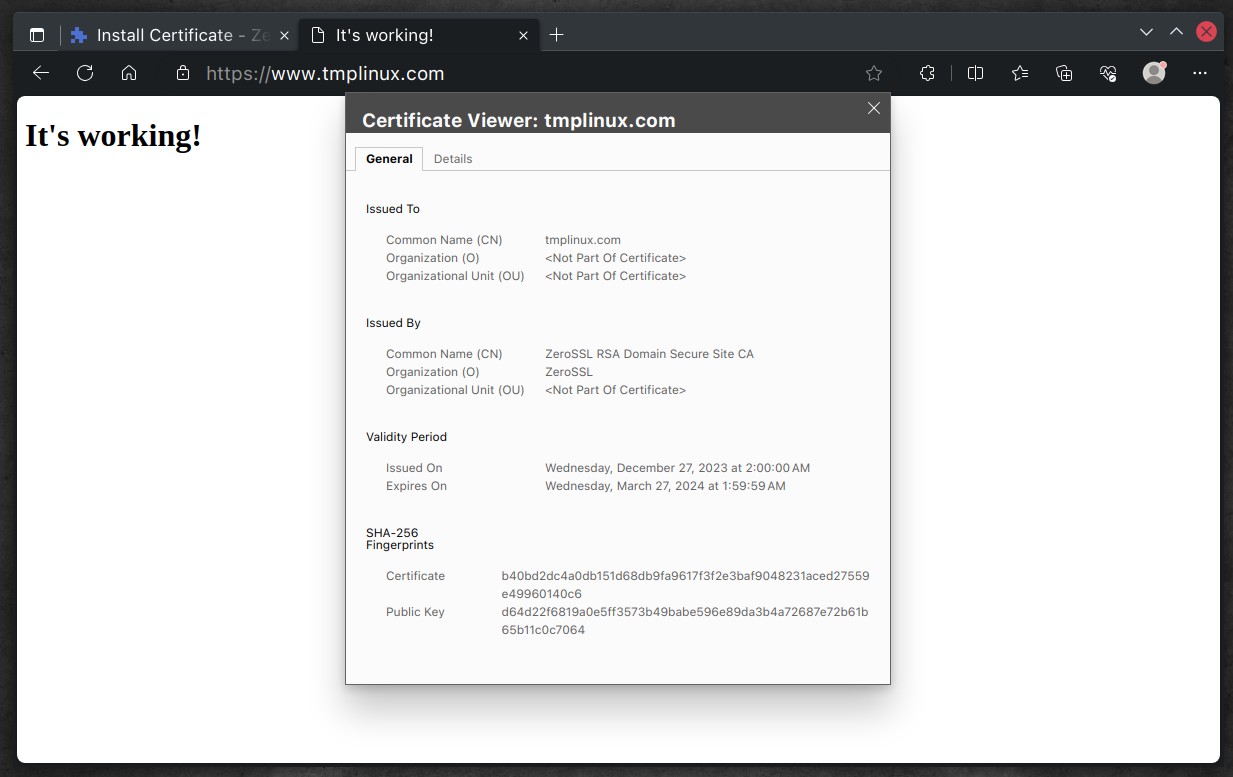The height and width of the screenshot is (777, 1233).
Task: Close the Install Certificate tab
Action: (284, 35)
